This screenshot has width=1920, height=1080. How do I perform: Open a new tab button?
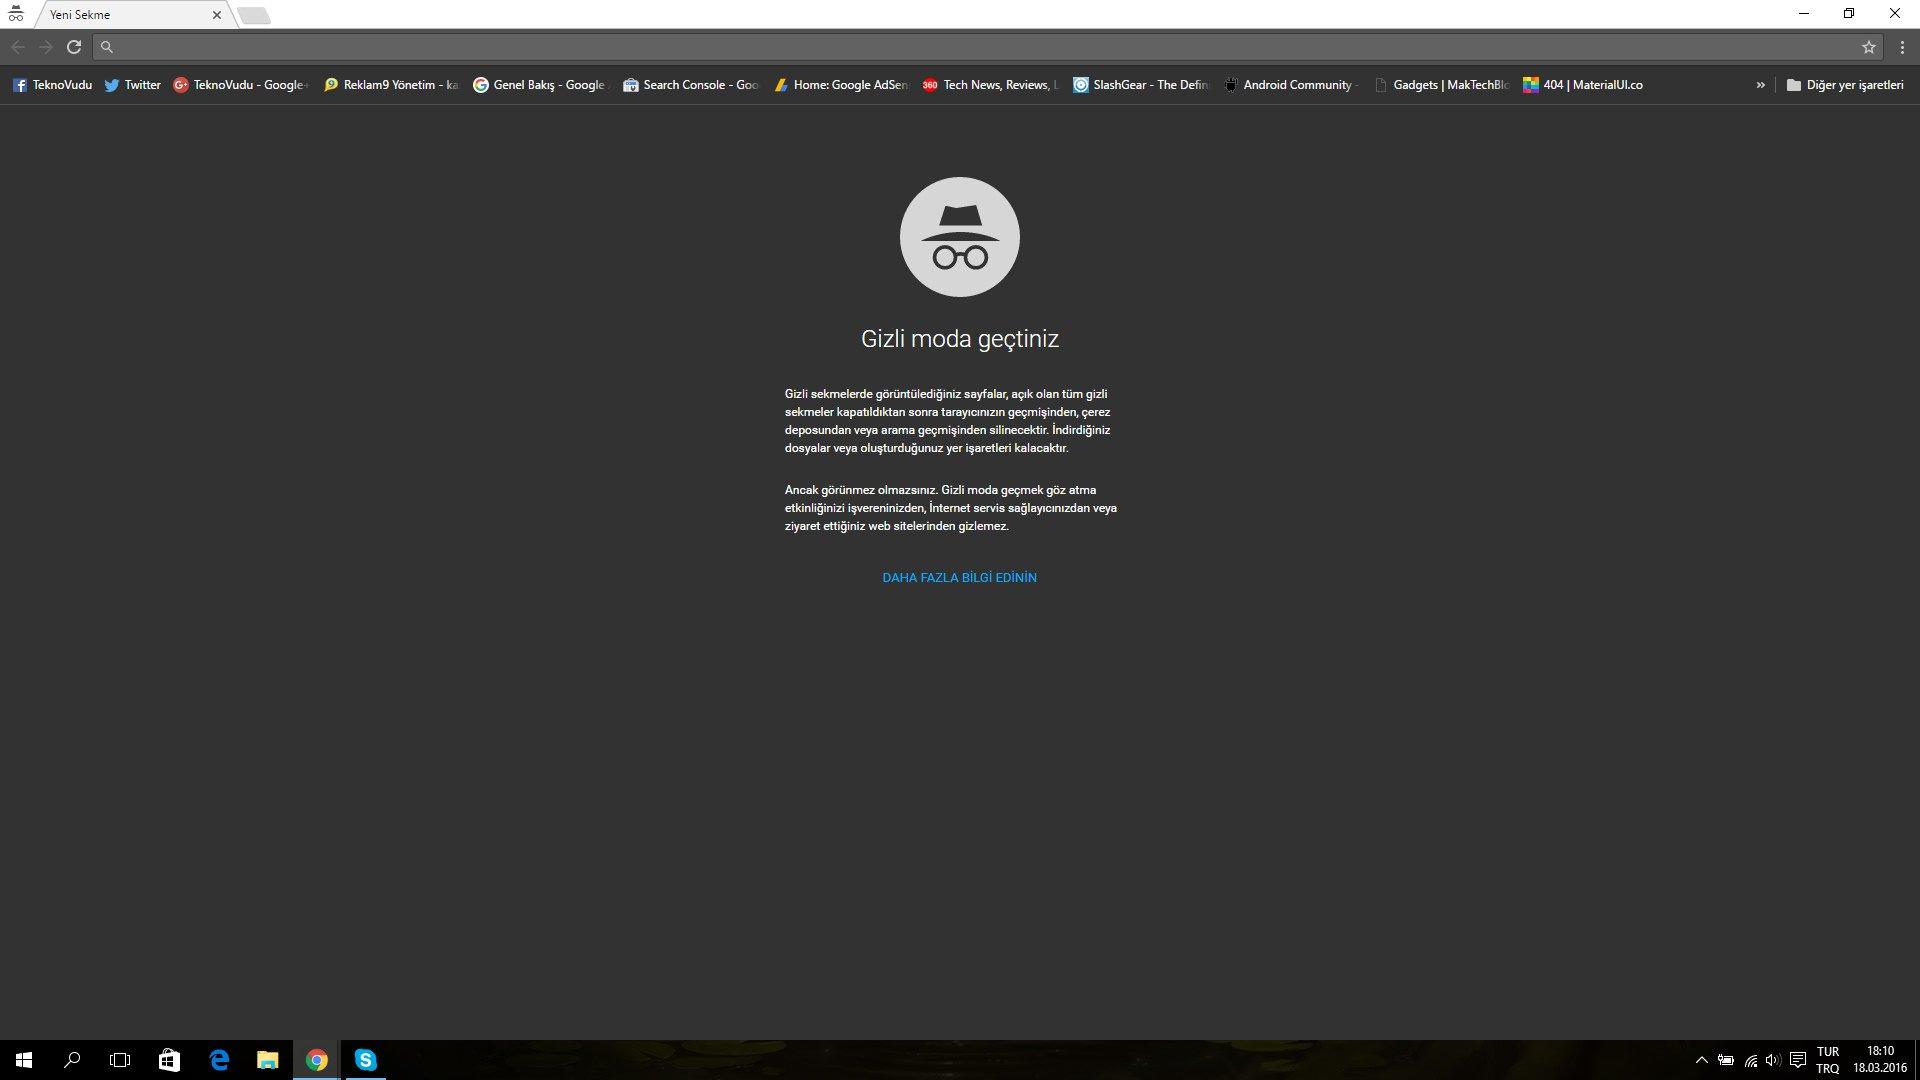(254, 15)
